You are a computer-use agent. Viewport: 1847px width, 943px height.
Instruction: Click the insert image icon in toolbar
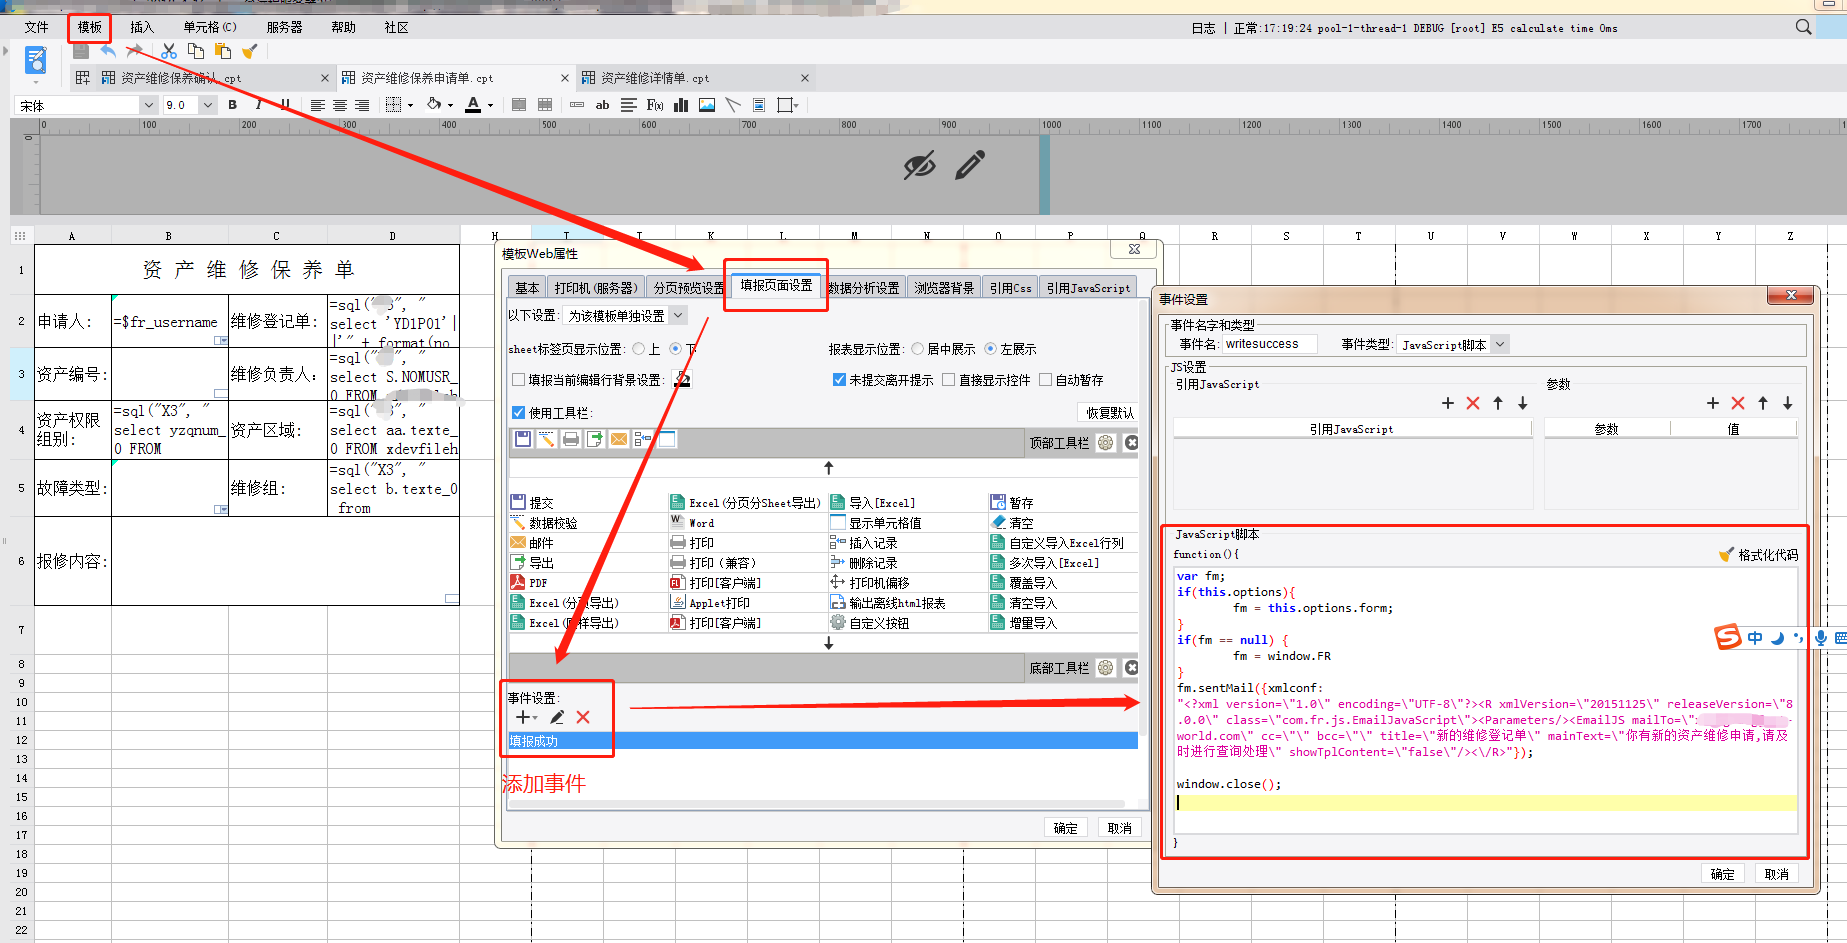(707, 105)
